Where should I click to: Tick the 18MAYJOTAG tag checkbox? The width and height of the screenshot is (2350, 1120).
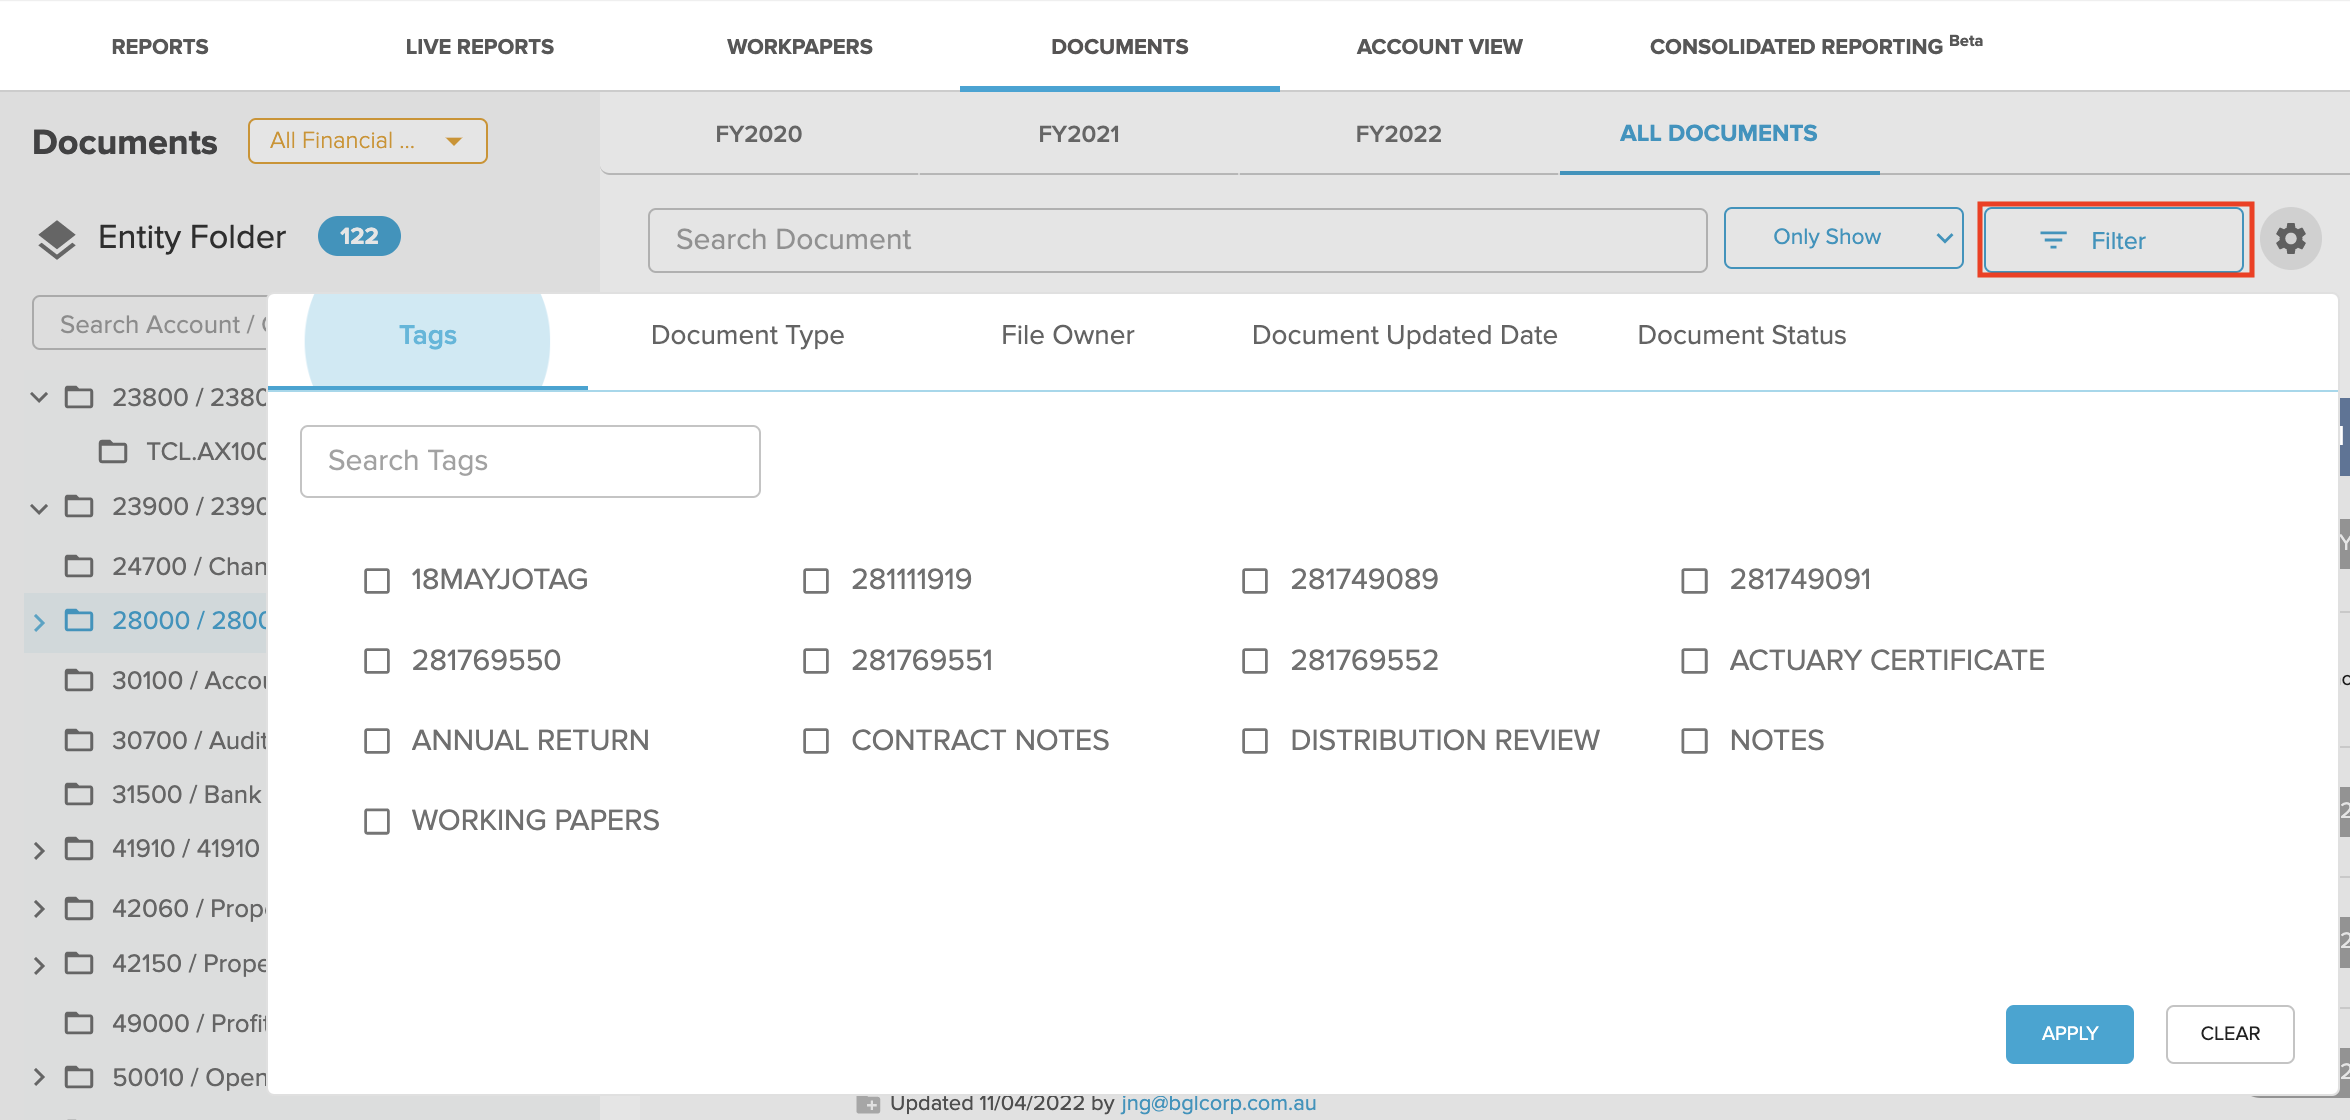(377, 581)
